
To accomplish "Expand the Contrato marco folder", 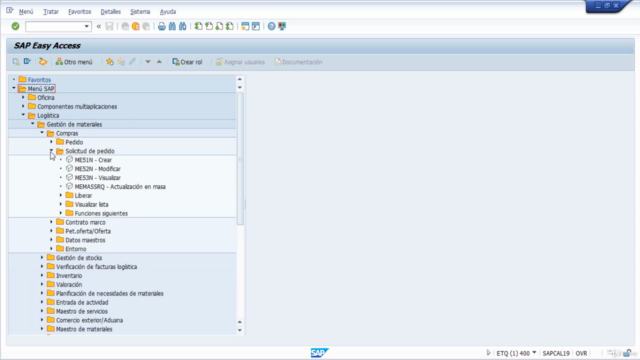I will 51,222.
